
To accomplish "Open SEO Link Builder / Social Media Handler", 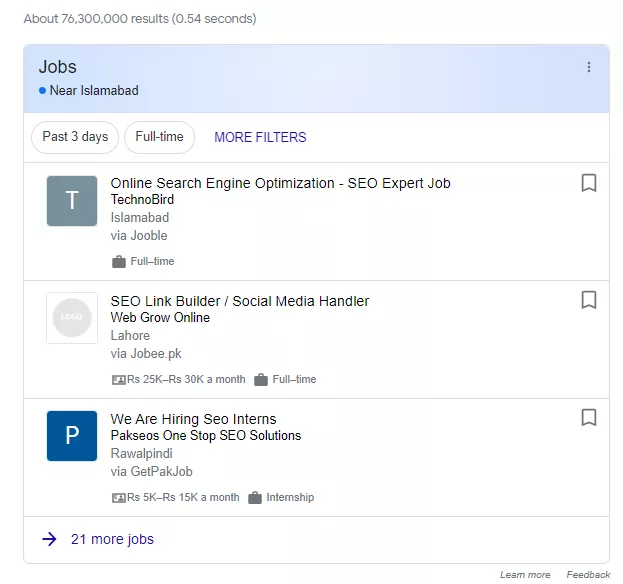I will tap(240, 301).
